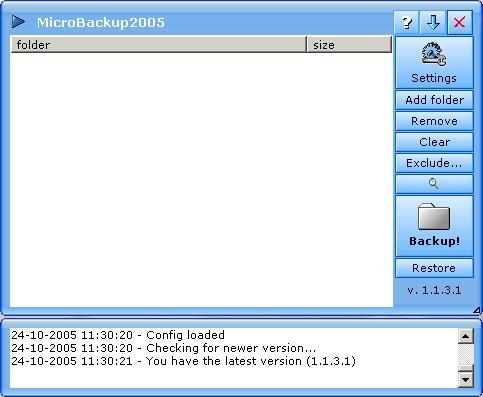Screen dimensions: 483x397
Task: Sort by the folder column header
Action: pos(158,45)
